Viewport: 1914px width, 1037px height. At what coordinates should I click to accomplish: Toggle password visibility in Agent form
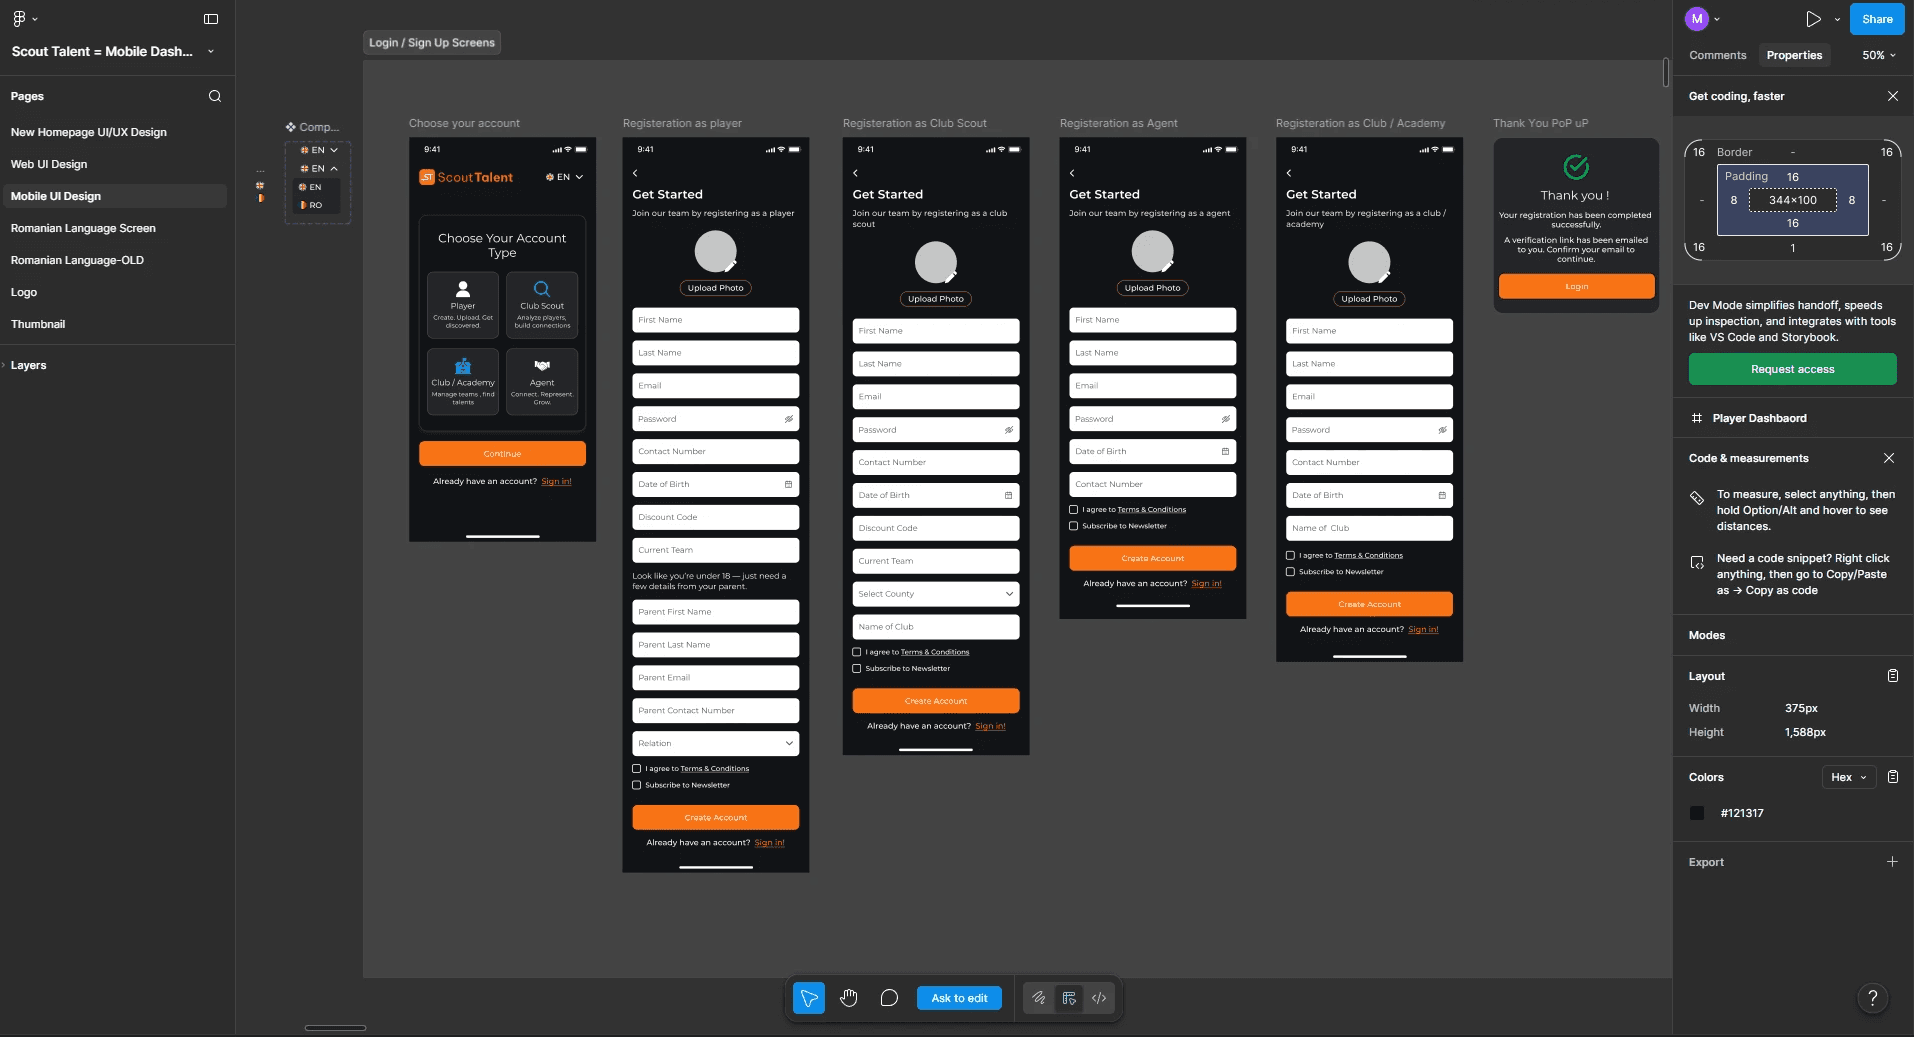pyautogui.click(x=1225, y=419)
